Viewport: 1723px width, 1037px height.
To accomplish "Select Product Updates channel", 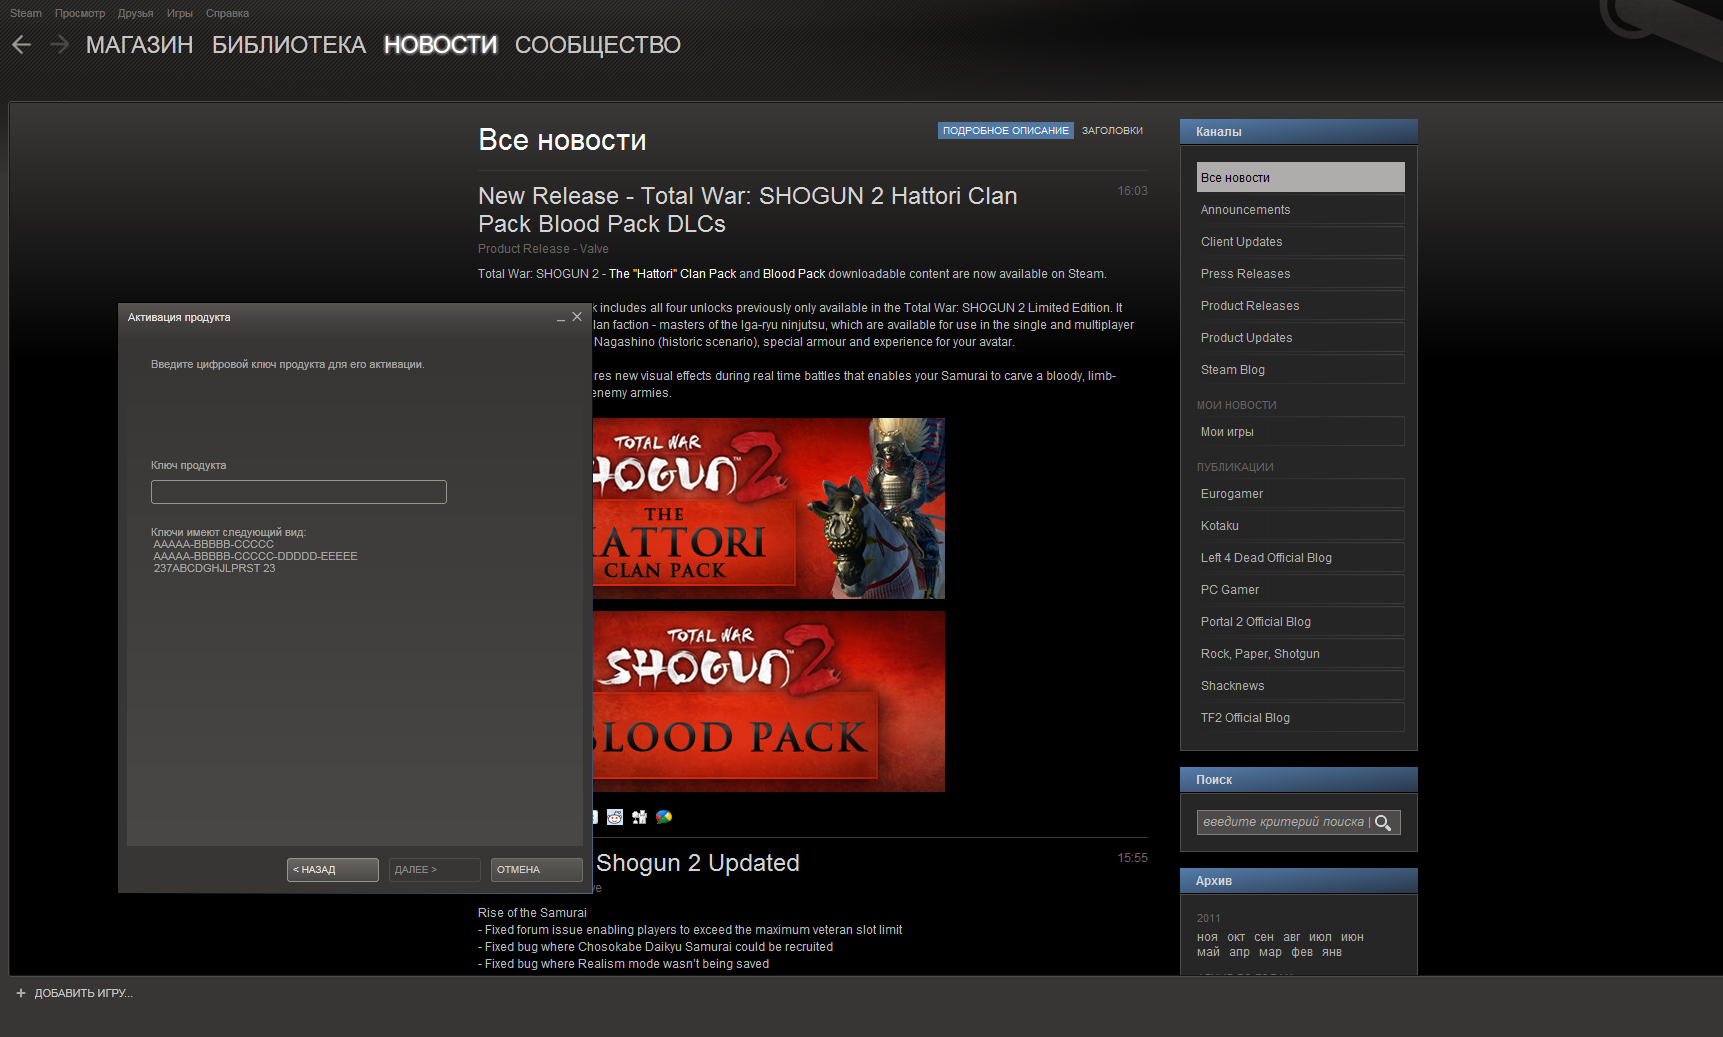I will 1301,338.
